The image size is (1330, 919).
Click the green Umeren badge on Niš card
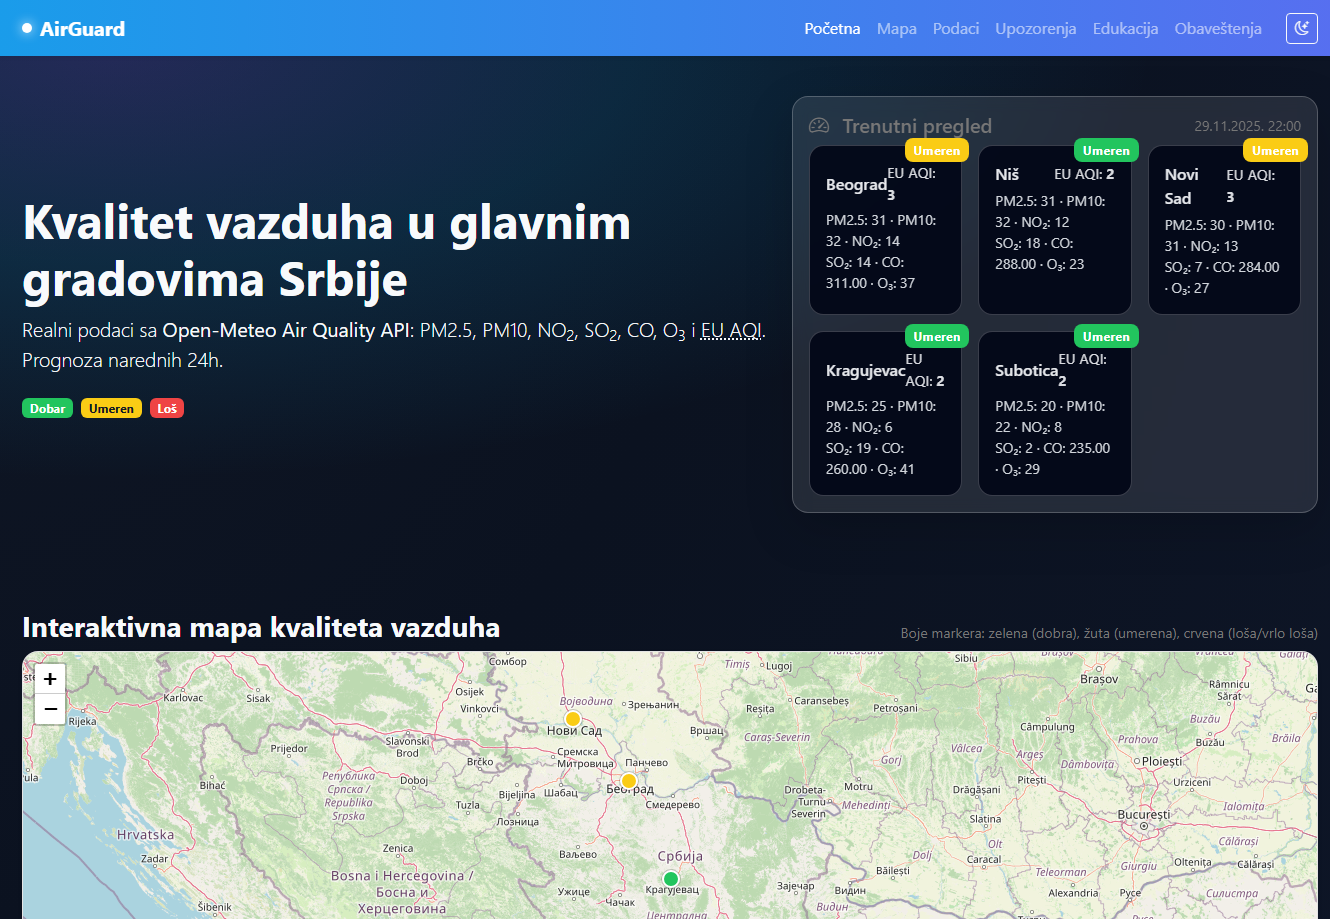click(x=1106, y=150)
